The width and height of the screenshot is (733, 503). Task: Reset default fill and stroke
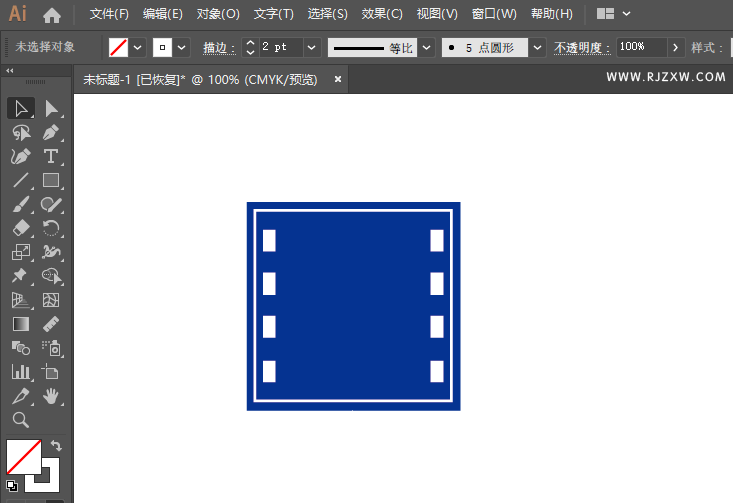pyautogui.click(x=12, y=486)
